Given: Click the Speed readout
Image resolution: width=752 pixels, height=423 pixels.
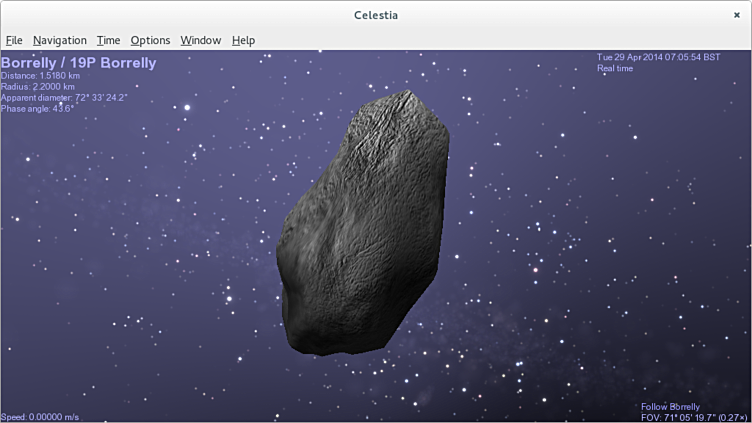Looking at the screenshot, I should [x=40, y=417].
